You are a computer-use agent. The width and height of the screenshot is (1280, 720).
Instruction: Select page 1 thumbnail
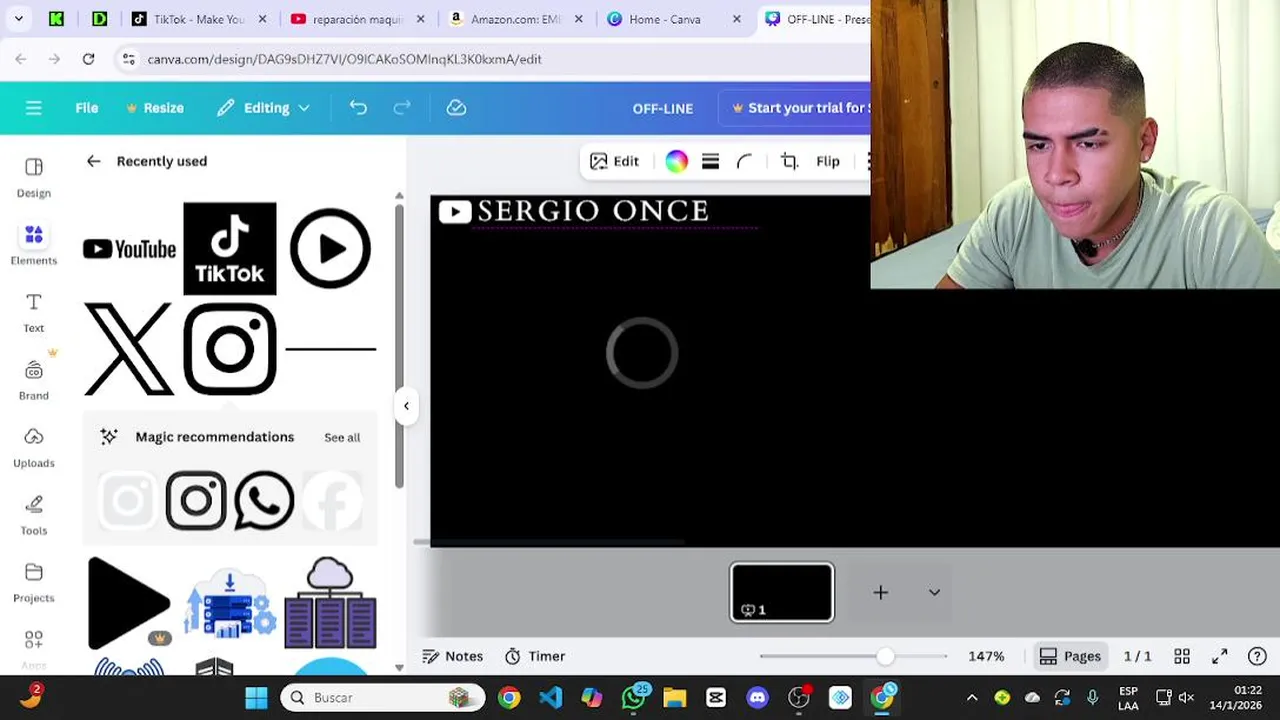[782, 593]
